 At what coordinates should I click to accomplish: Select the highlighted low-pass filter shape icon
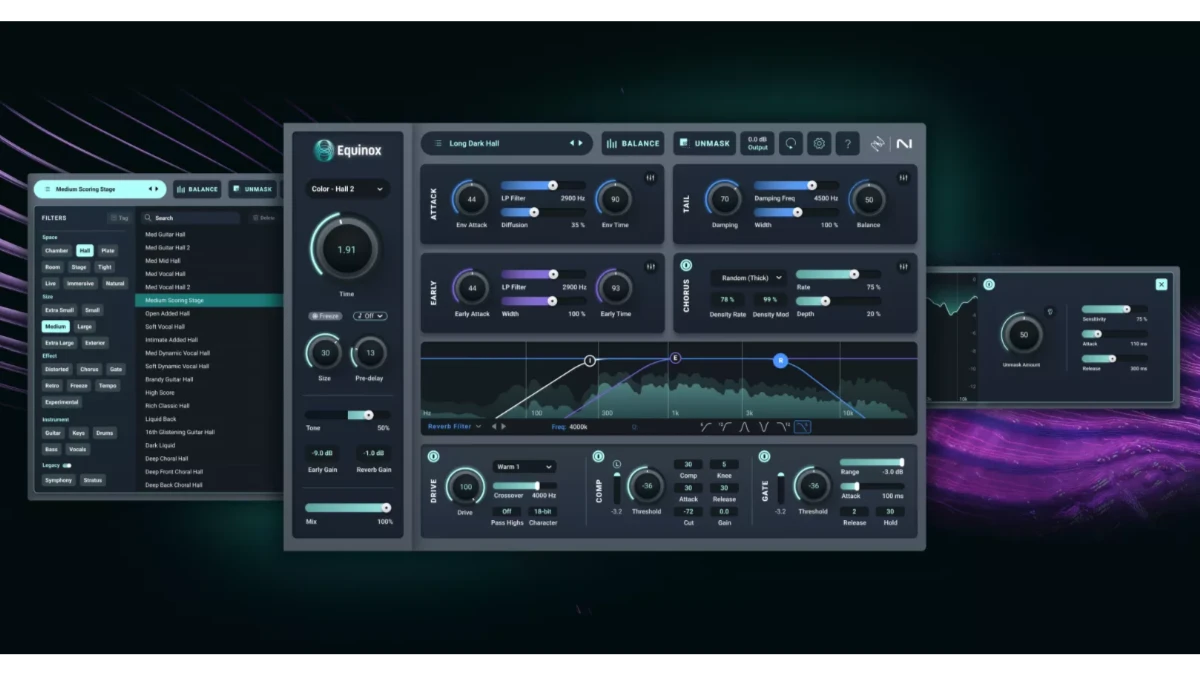pyautogui.click(x=803, y=427)
